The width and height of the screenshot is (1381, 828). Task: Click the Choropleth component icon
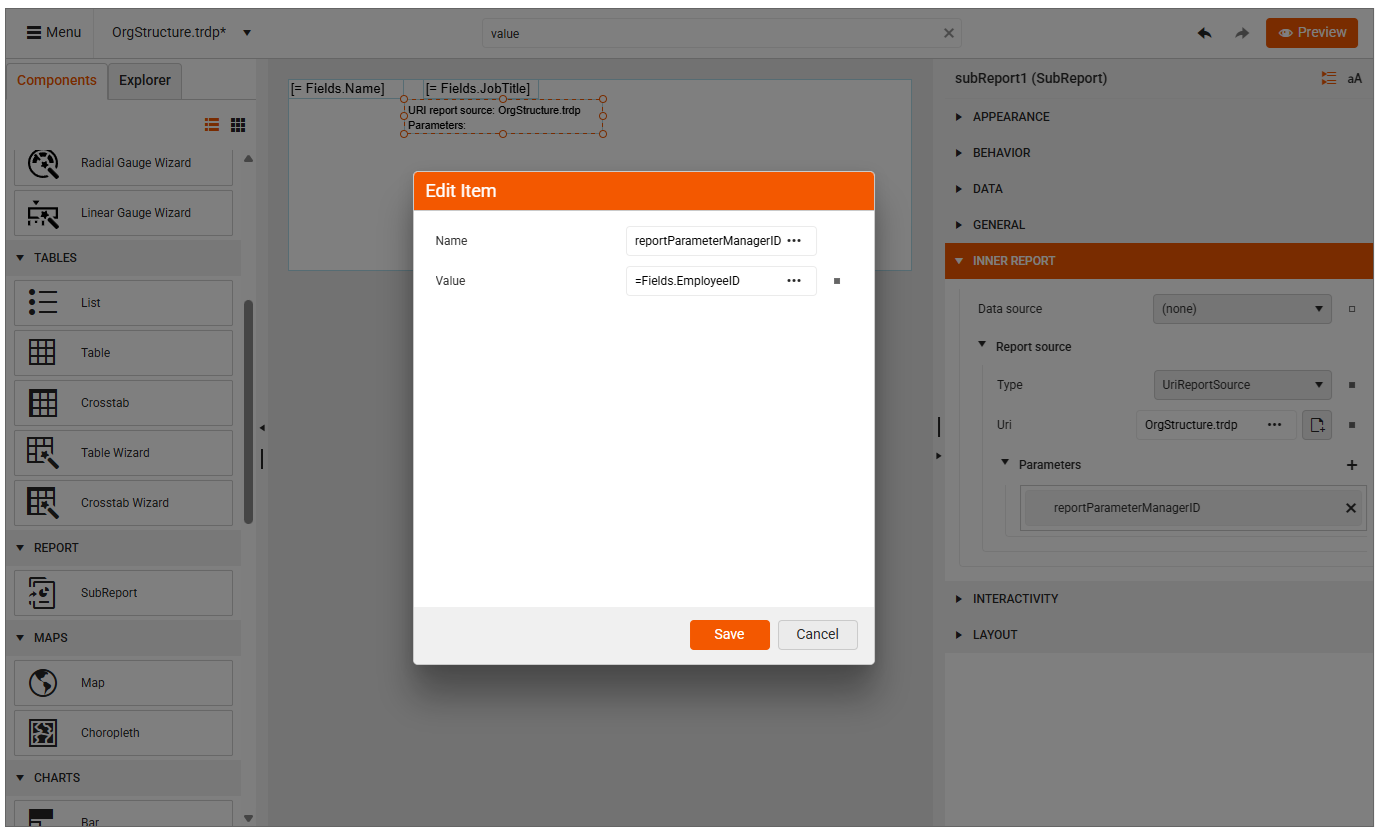pyautogui.click(x=42, y=732)
